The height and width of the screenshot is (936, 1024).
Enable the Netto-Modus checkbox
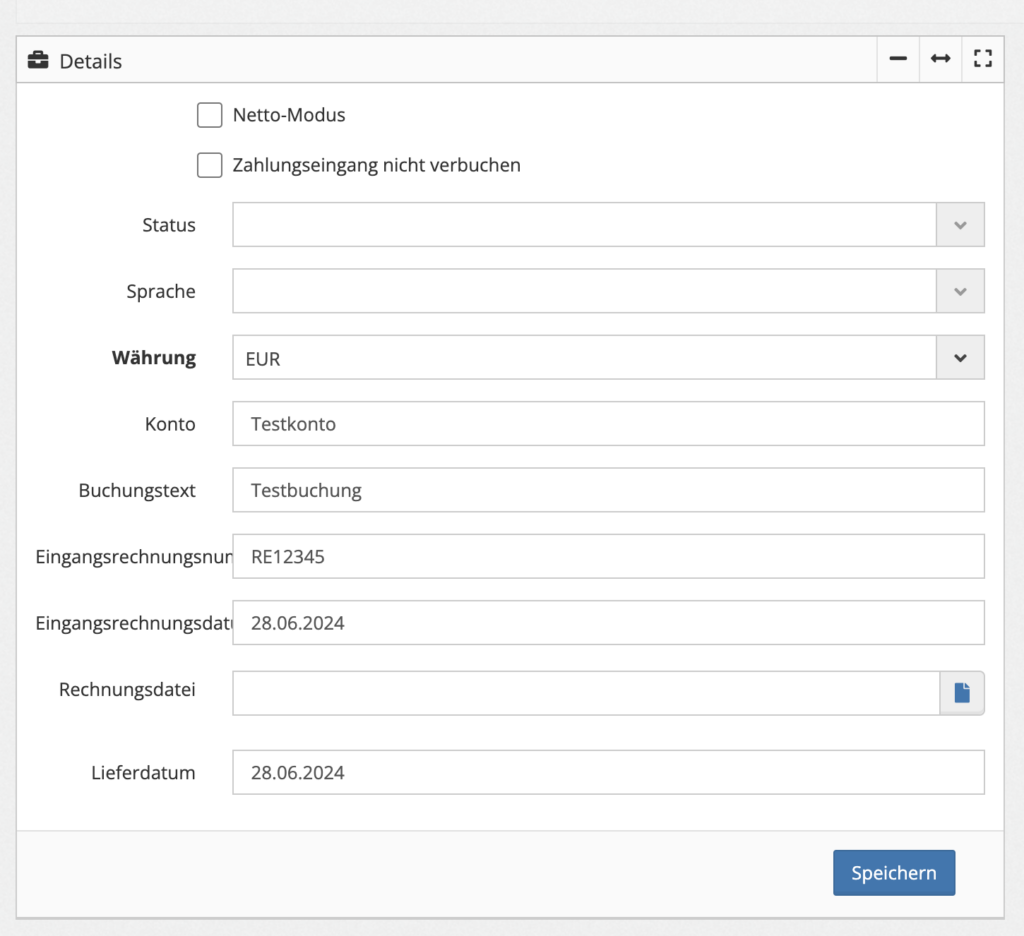pyautogui.click(x=210, y=115)
